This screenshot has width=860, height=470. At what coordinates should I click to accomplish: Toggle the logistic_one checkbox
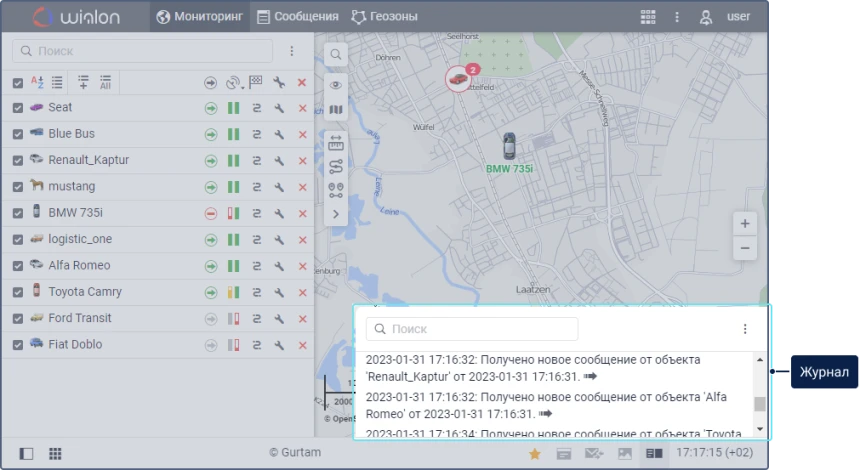18,240
